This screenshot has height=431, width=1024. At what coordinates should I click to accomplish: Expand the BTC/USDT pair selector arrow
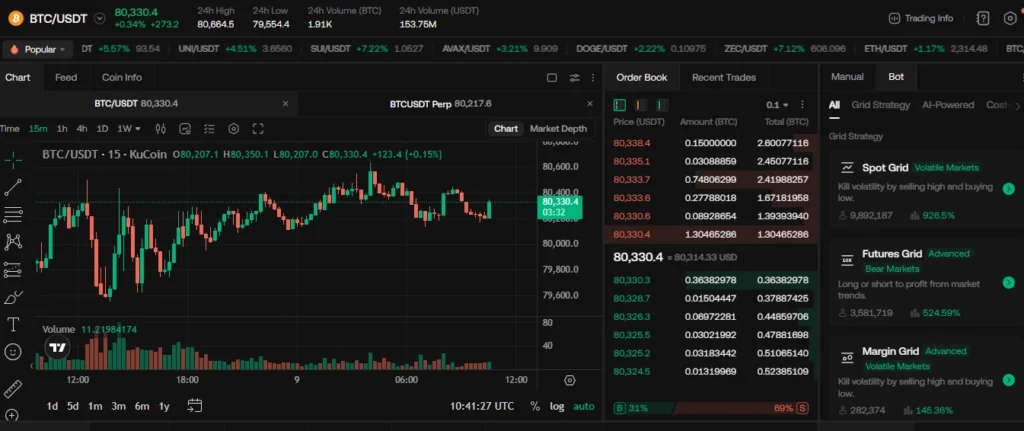tap(100, 18)
